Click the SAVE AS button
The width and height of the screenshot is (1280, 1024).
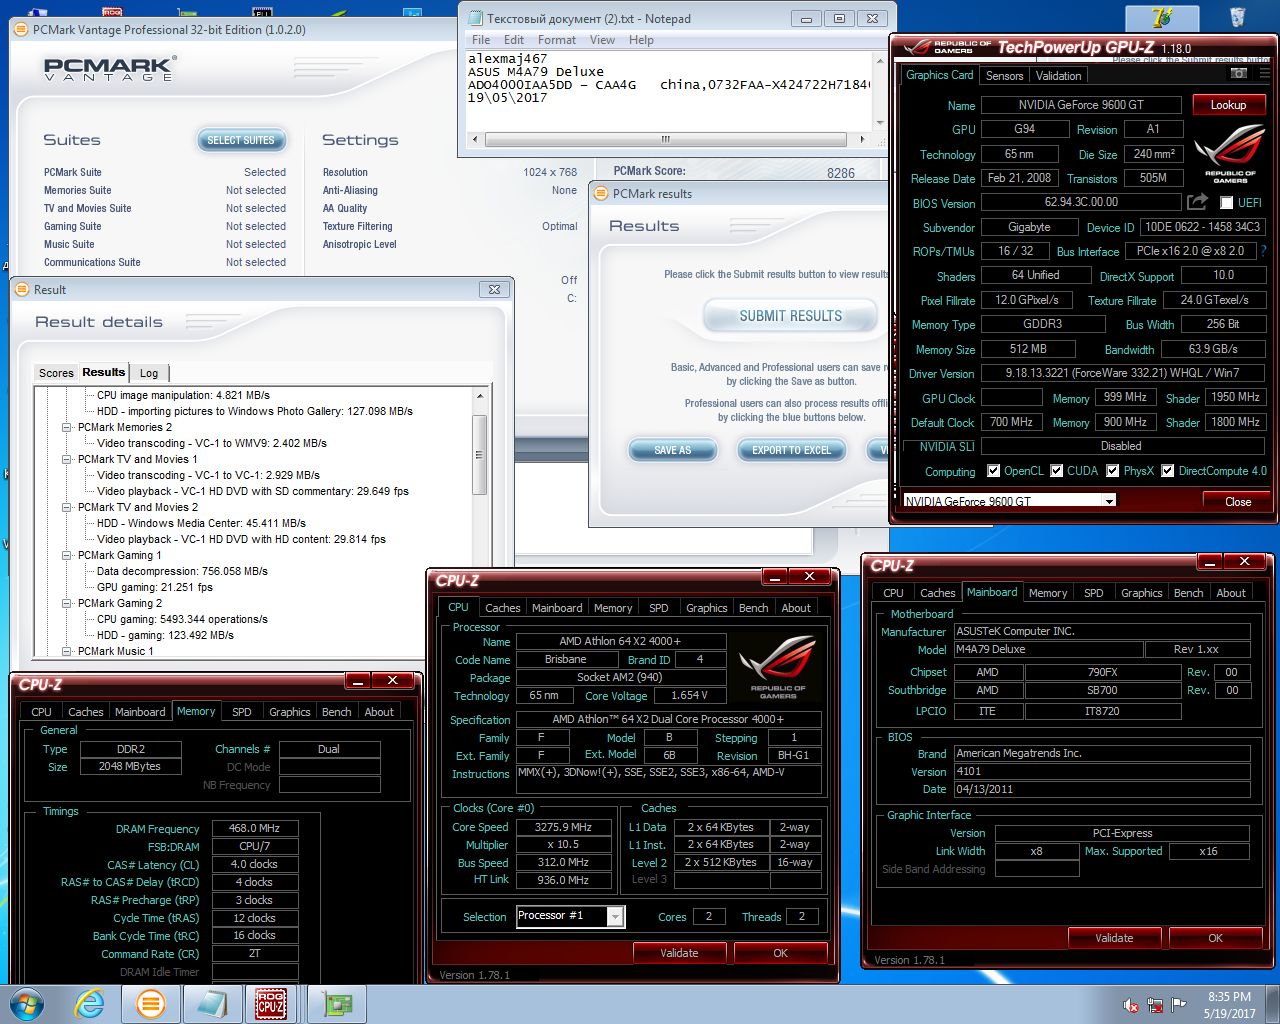click(x=672, y=450)
